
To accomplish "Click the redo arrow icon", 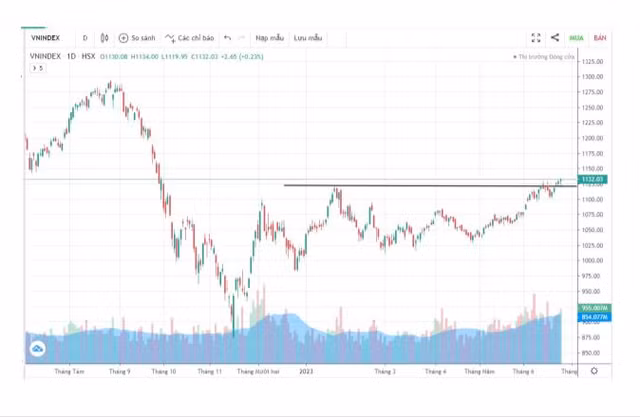I will pyautogui.click(x=241, y=38).
